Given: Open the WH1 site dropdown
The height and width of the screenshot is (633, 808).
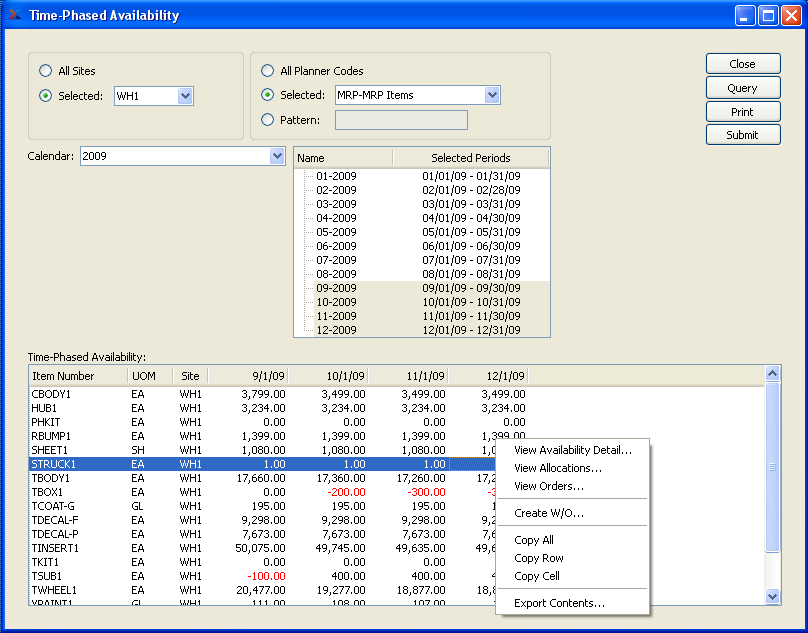Looking at the screenshot, I should click(185, 96).
